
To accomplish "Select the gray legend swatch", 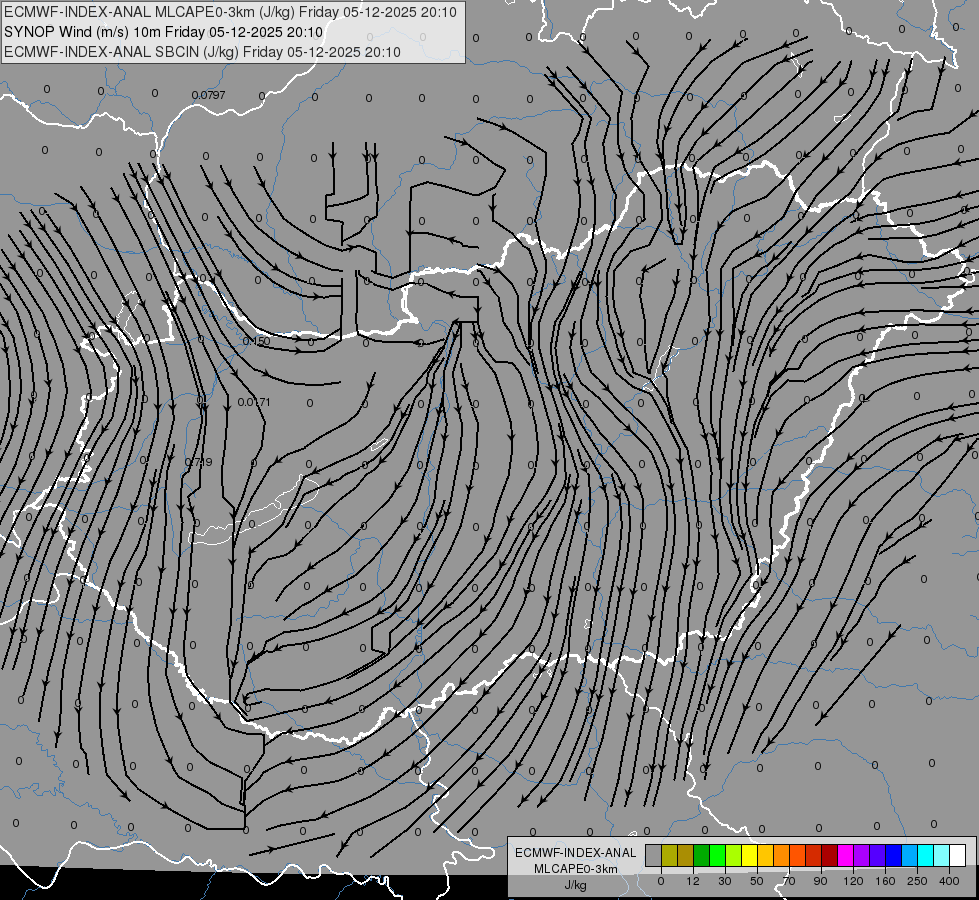I will pos(654,855).
